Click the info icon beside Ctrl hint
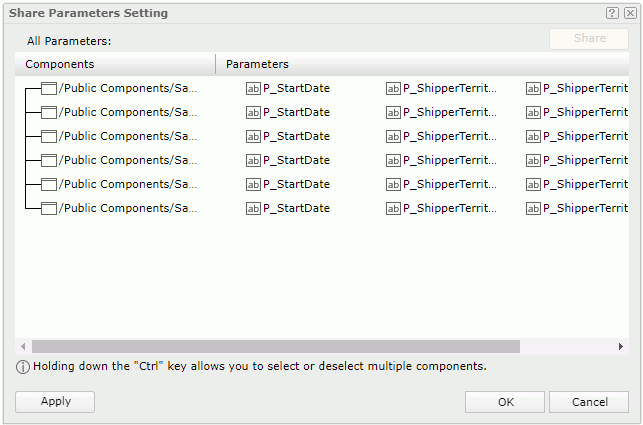643x425 pixels. click(23, 367)
